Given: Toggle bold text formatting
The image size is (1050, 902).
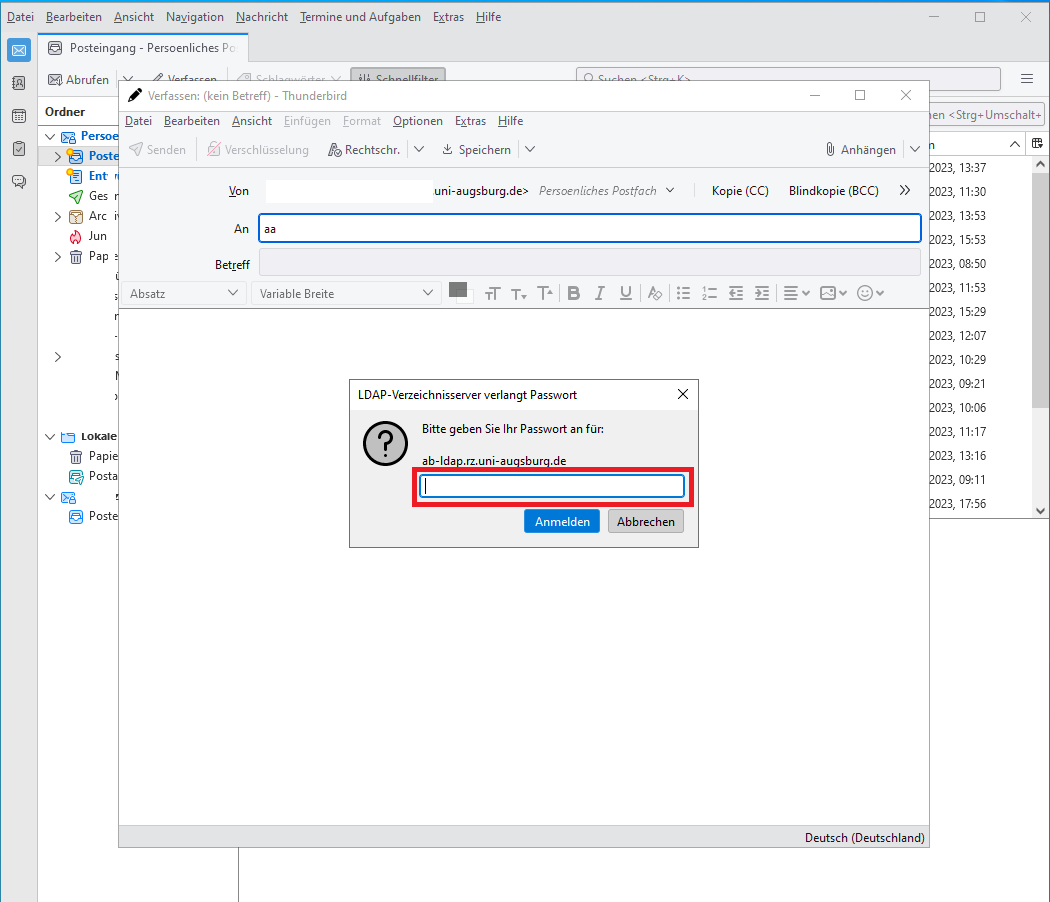Looking at the screenshot, I should 574,293.
